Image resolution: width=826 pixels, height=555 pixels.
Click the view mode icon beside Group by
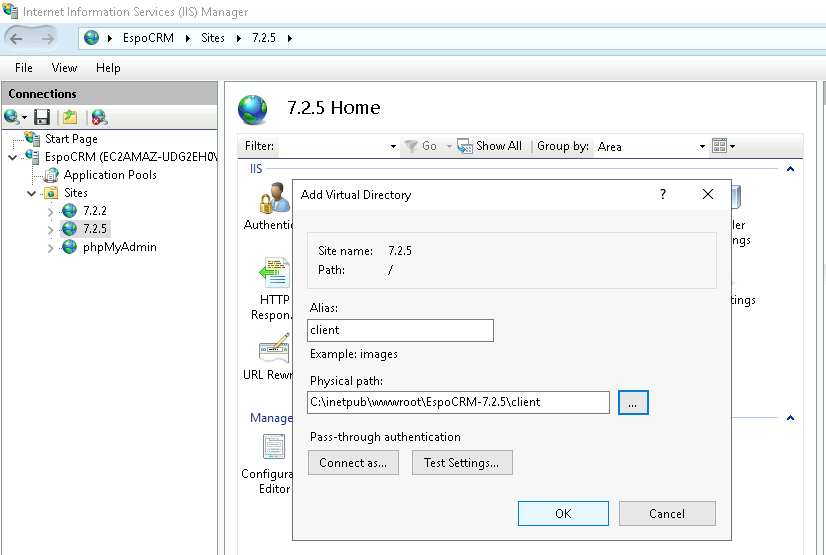(x=719, y=146)
